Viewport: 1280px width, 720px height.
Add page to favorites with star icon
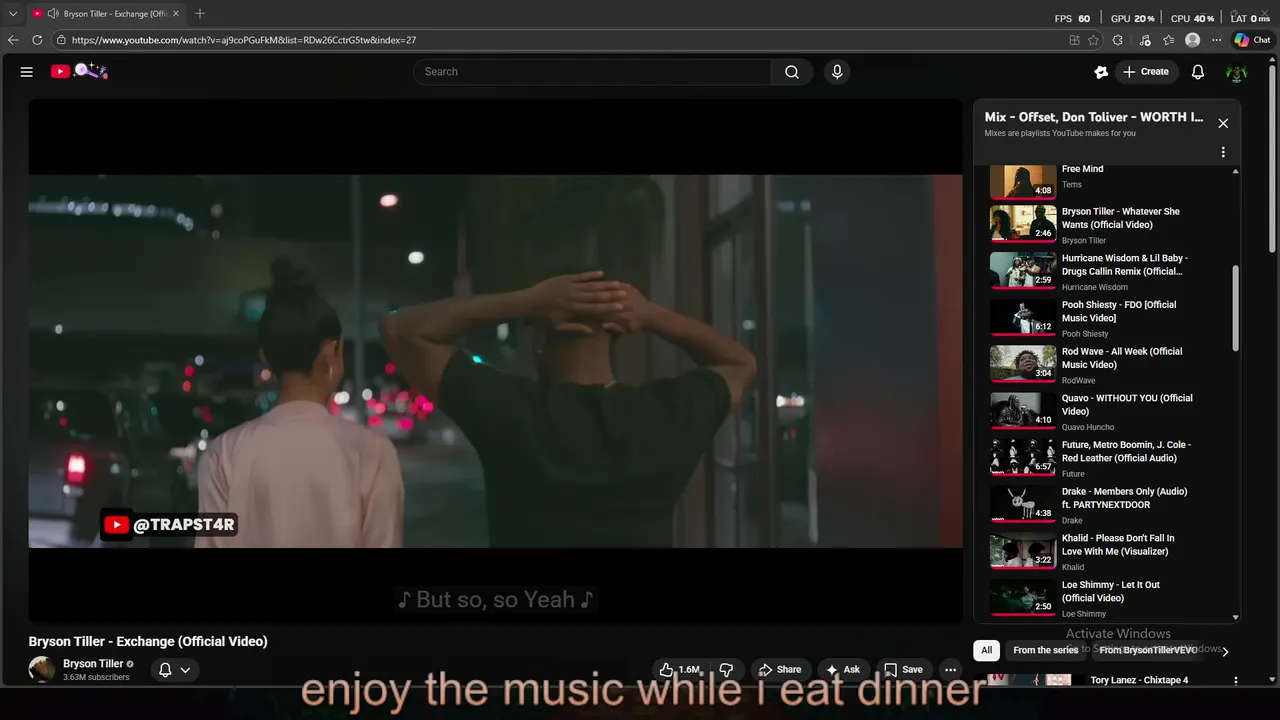coord(1094,40)
